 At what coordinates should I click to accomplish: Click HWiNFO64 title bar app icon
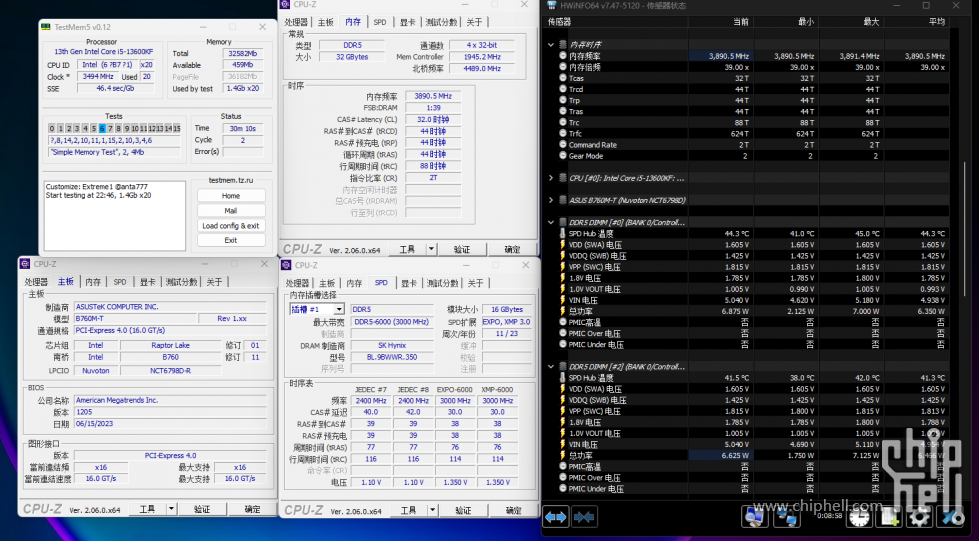(551, 6)
